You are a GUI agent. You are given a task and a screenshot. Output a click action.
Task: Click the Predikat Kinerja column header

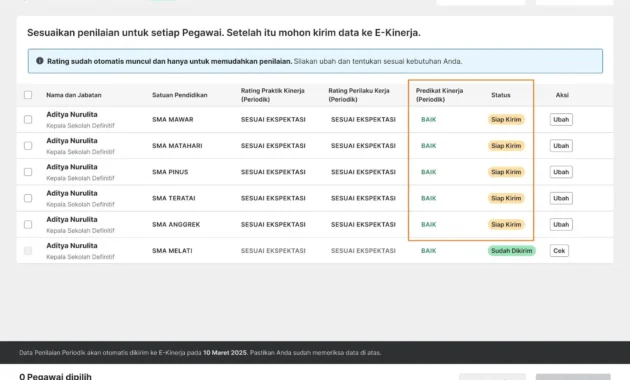tap(439, 95)
